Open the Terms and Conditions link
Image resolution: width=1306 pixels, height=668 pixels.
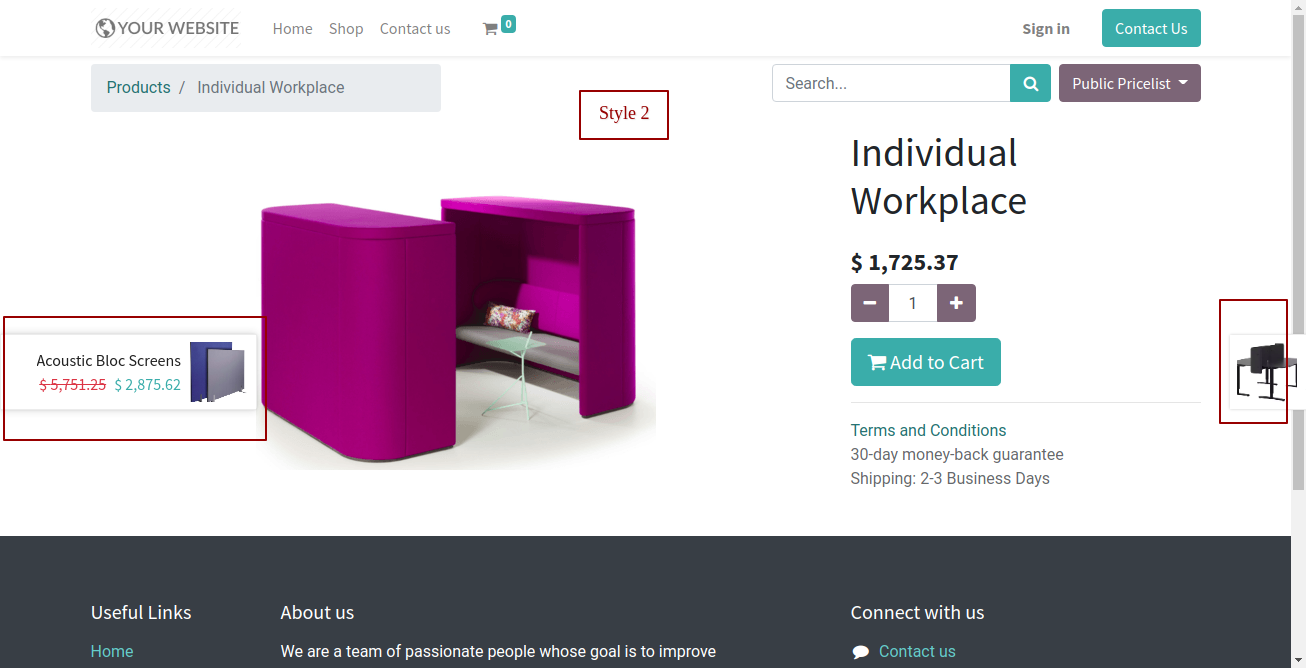pyautogui.click(x=928, y=430)
